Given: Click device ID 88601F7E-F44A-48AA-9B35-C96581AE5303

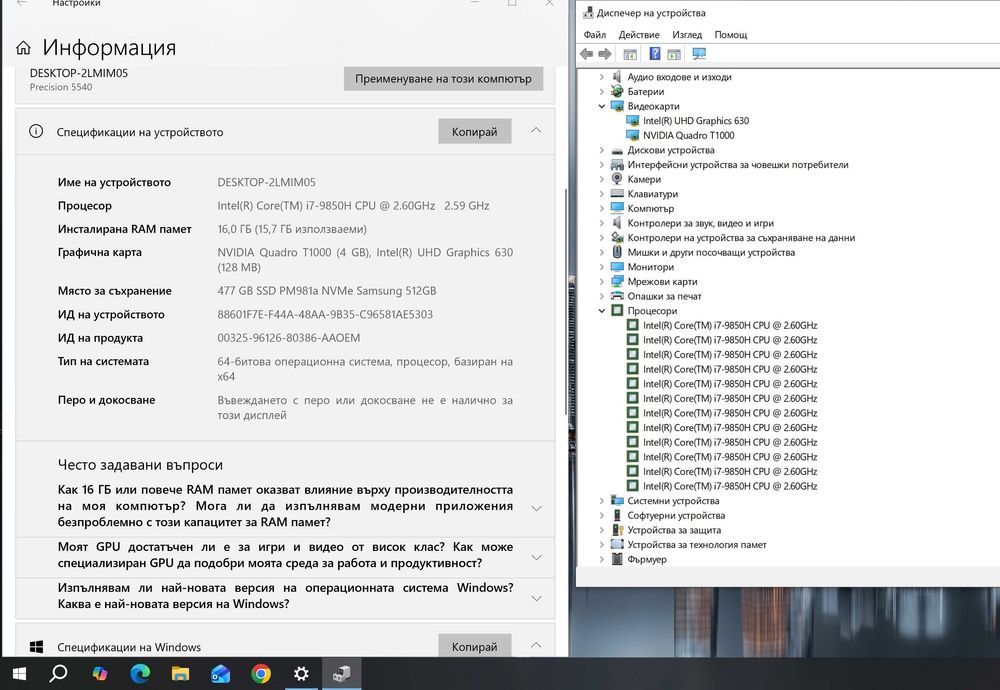Looking at the screenshot, I should click(325, 314).
